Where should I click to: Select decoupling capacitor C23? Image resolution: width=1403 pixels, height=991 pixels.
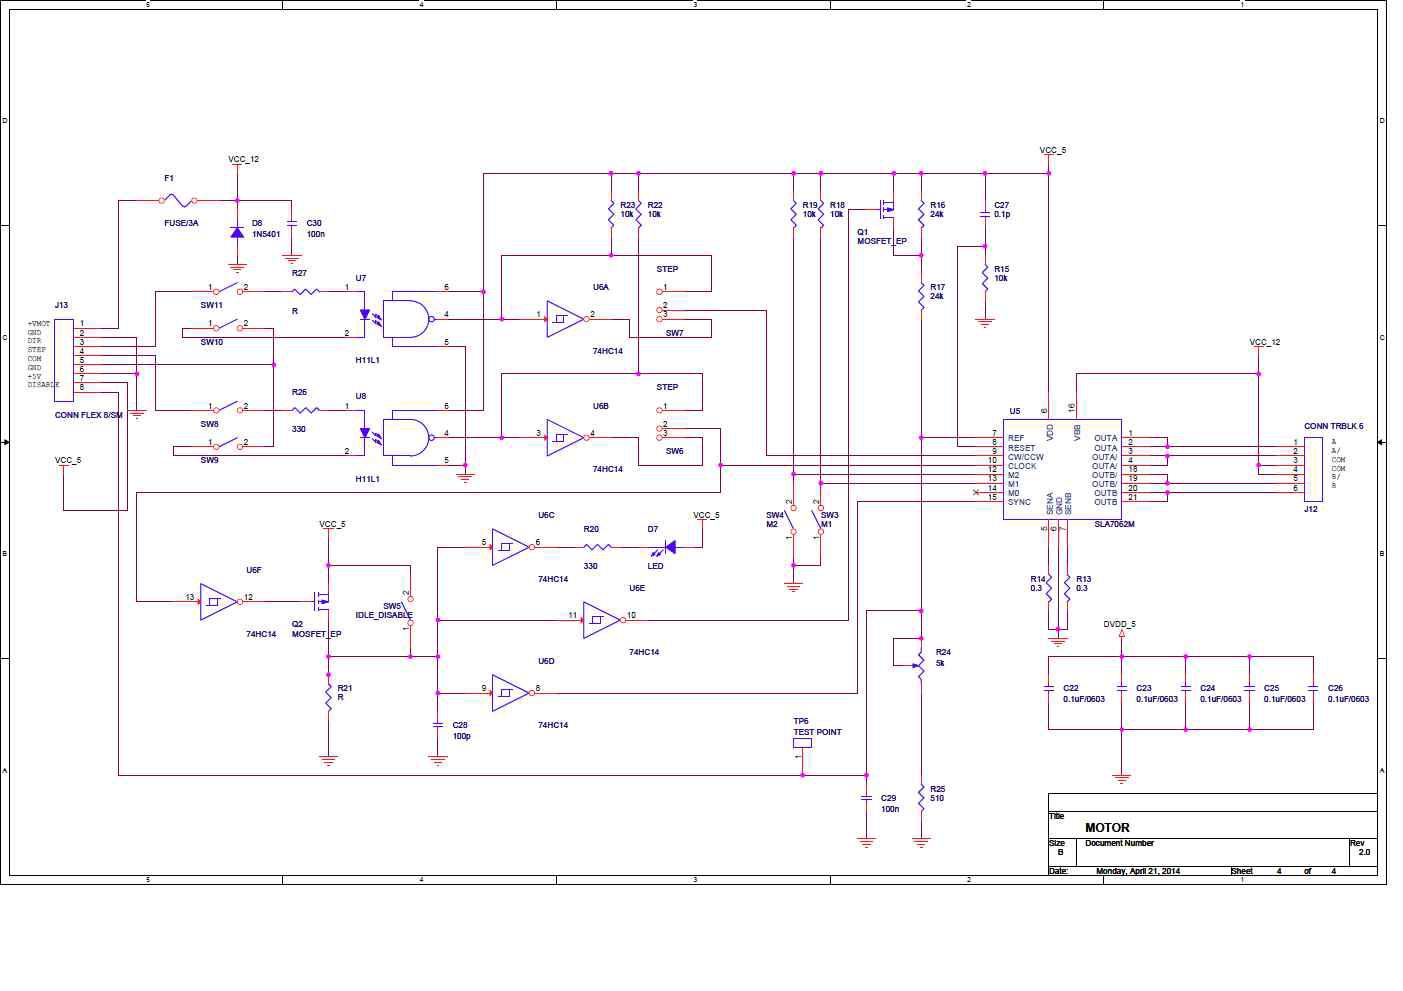pos(1122,688)
